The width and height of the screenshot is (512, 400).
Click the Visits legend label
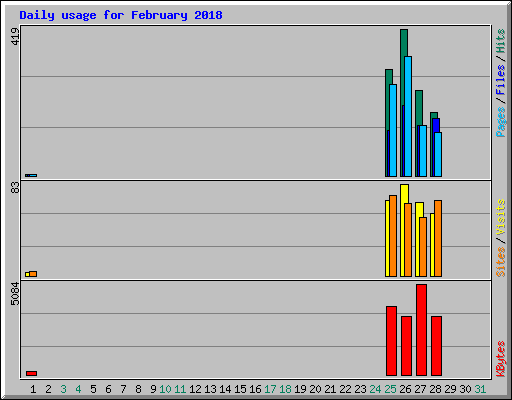point(500,218)
